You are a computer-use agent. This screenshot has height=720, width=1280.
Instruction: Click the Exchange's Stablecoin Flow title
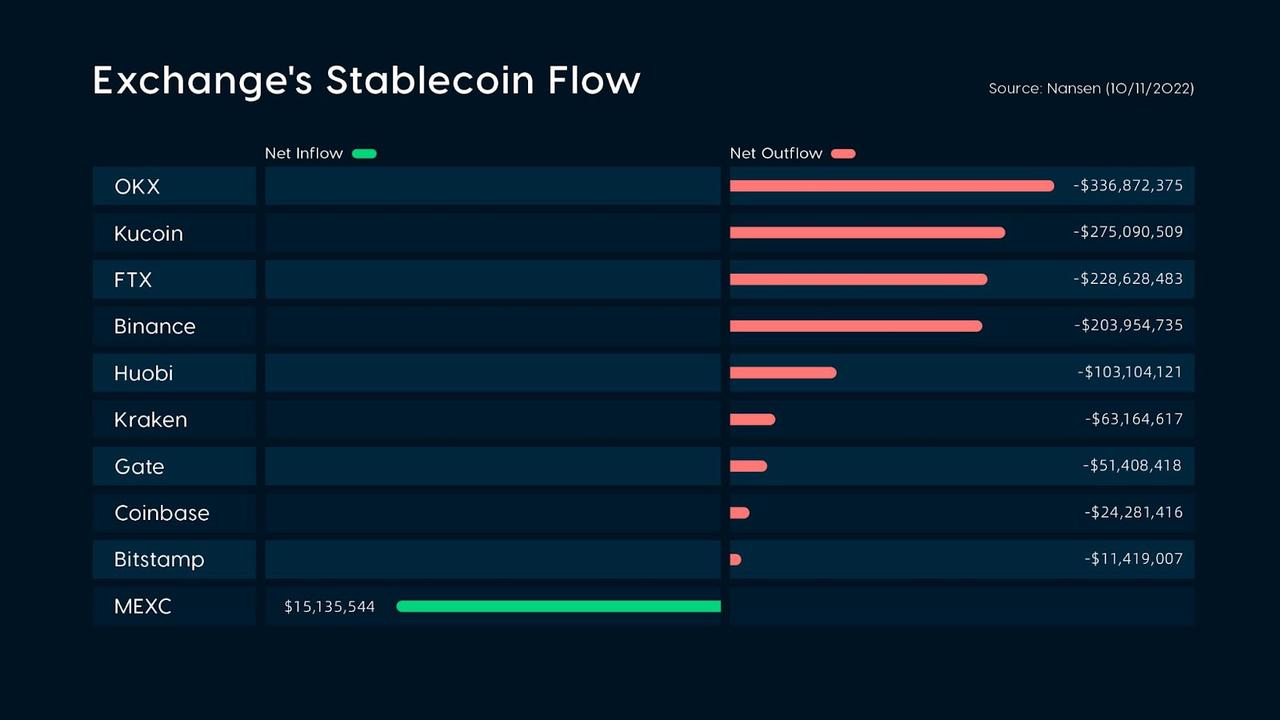(x=366, y=80)
